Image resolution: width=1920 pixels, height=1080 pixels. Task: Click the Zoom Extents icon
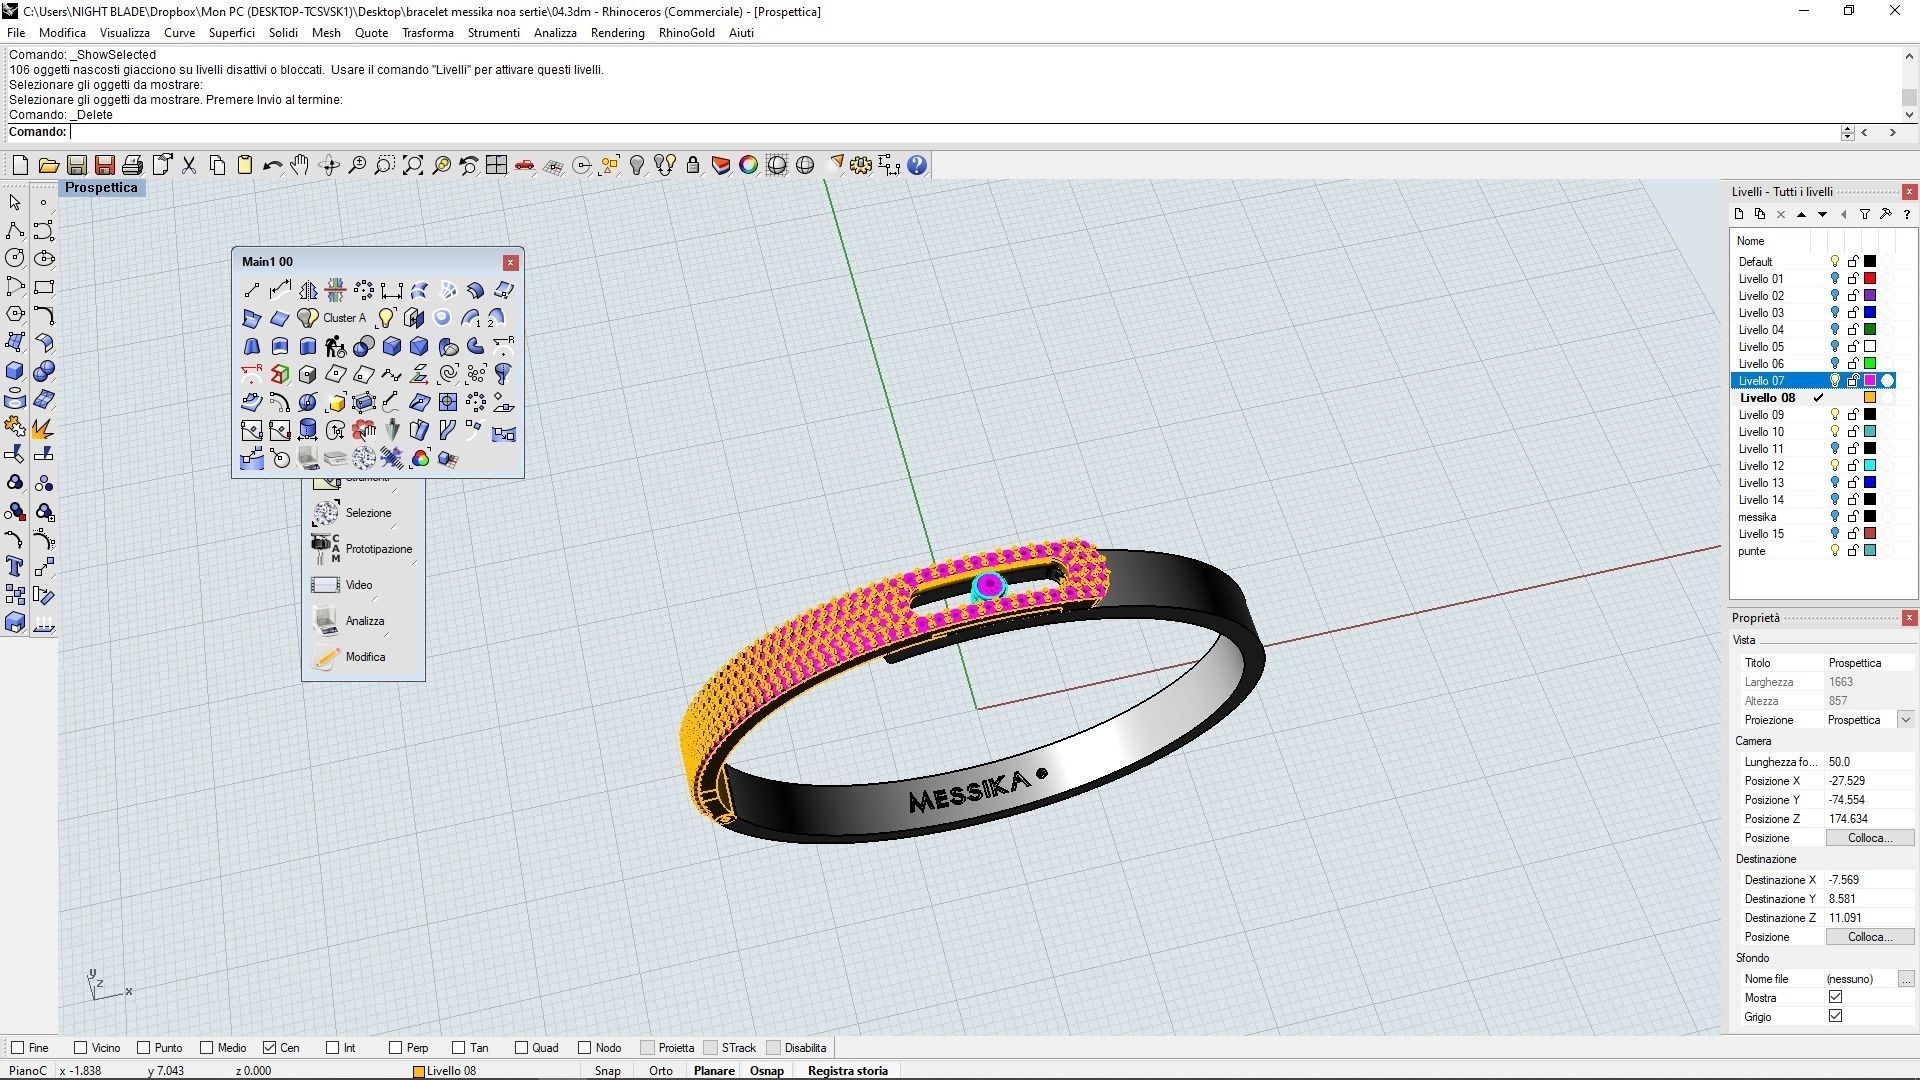412,165
